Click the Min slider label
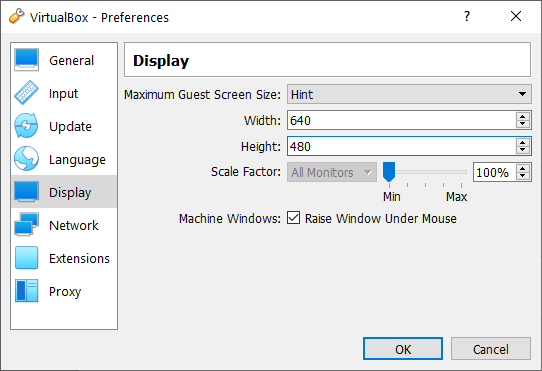 pos(392,196)
